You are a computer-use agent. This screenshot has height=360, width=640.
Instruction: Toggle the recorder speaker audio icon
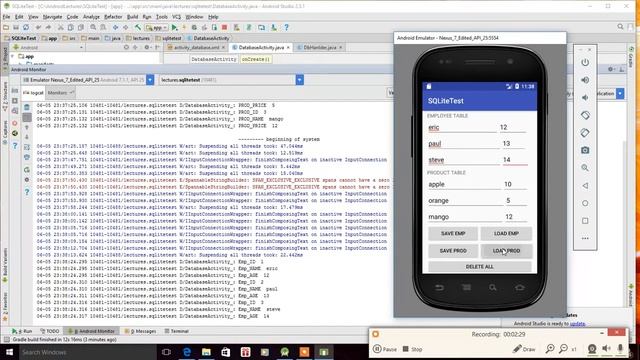click(607, 349)
